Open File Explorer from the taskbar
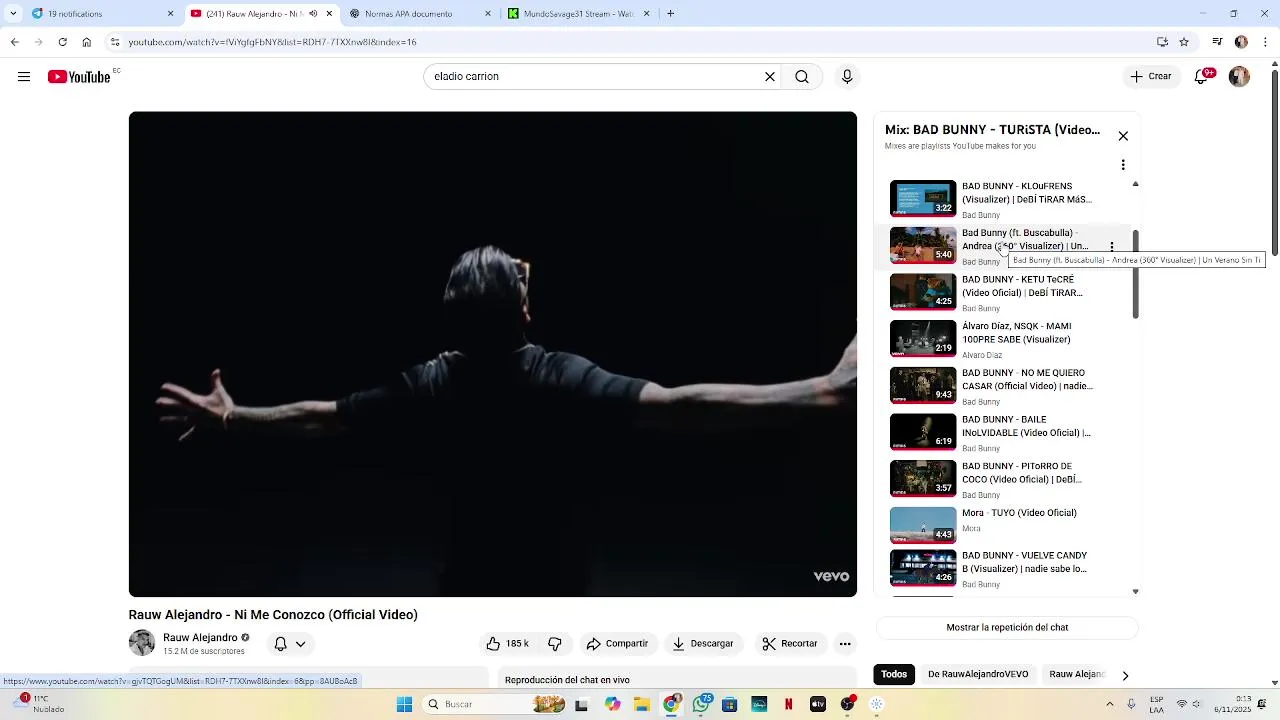Viewport: 1280px width, 720px height. 642,704
